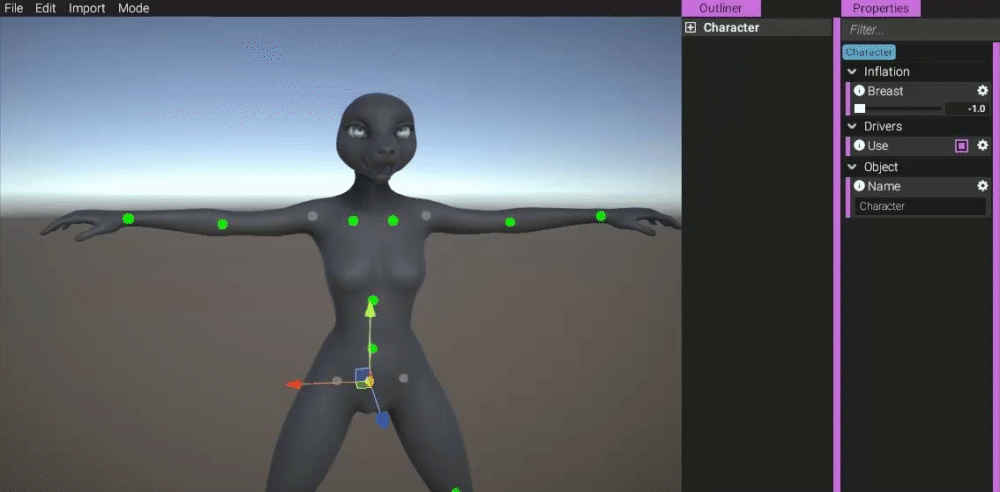Image resolution: width=1000 pixels, height=492 pixels.
Task: Show info for the Use property
Action: click(859, 145)
